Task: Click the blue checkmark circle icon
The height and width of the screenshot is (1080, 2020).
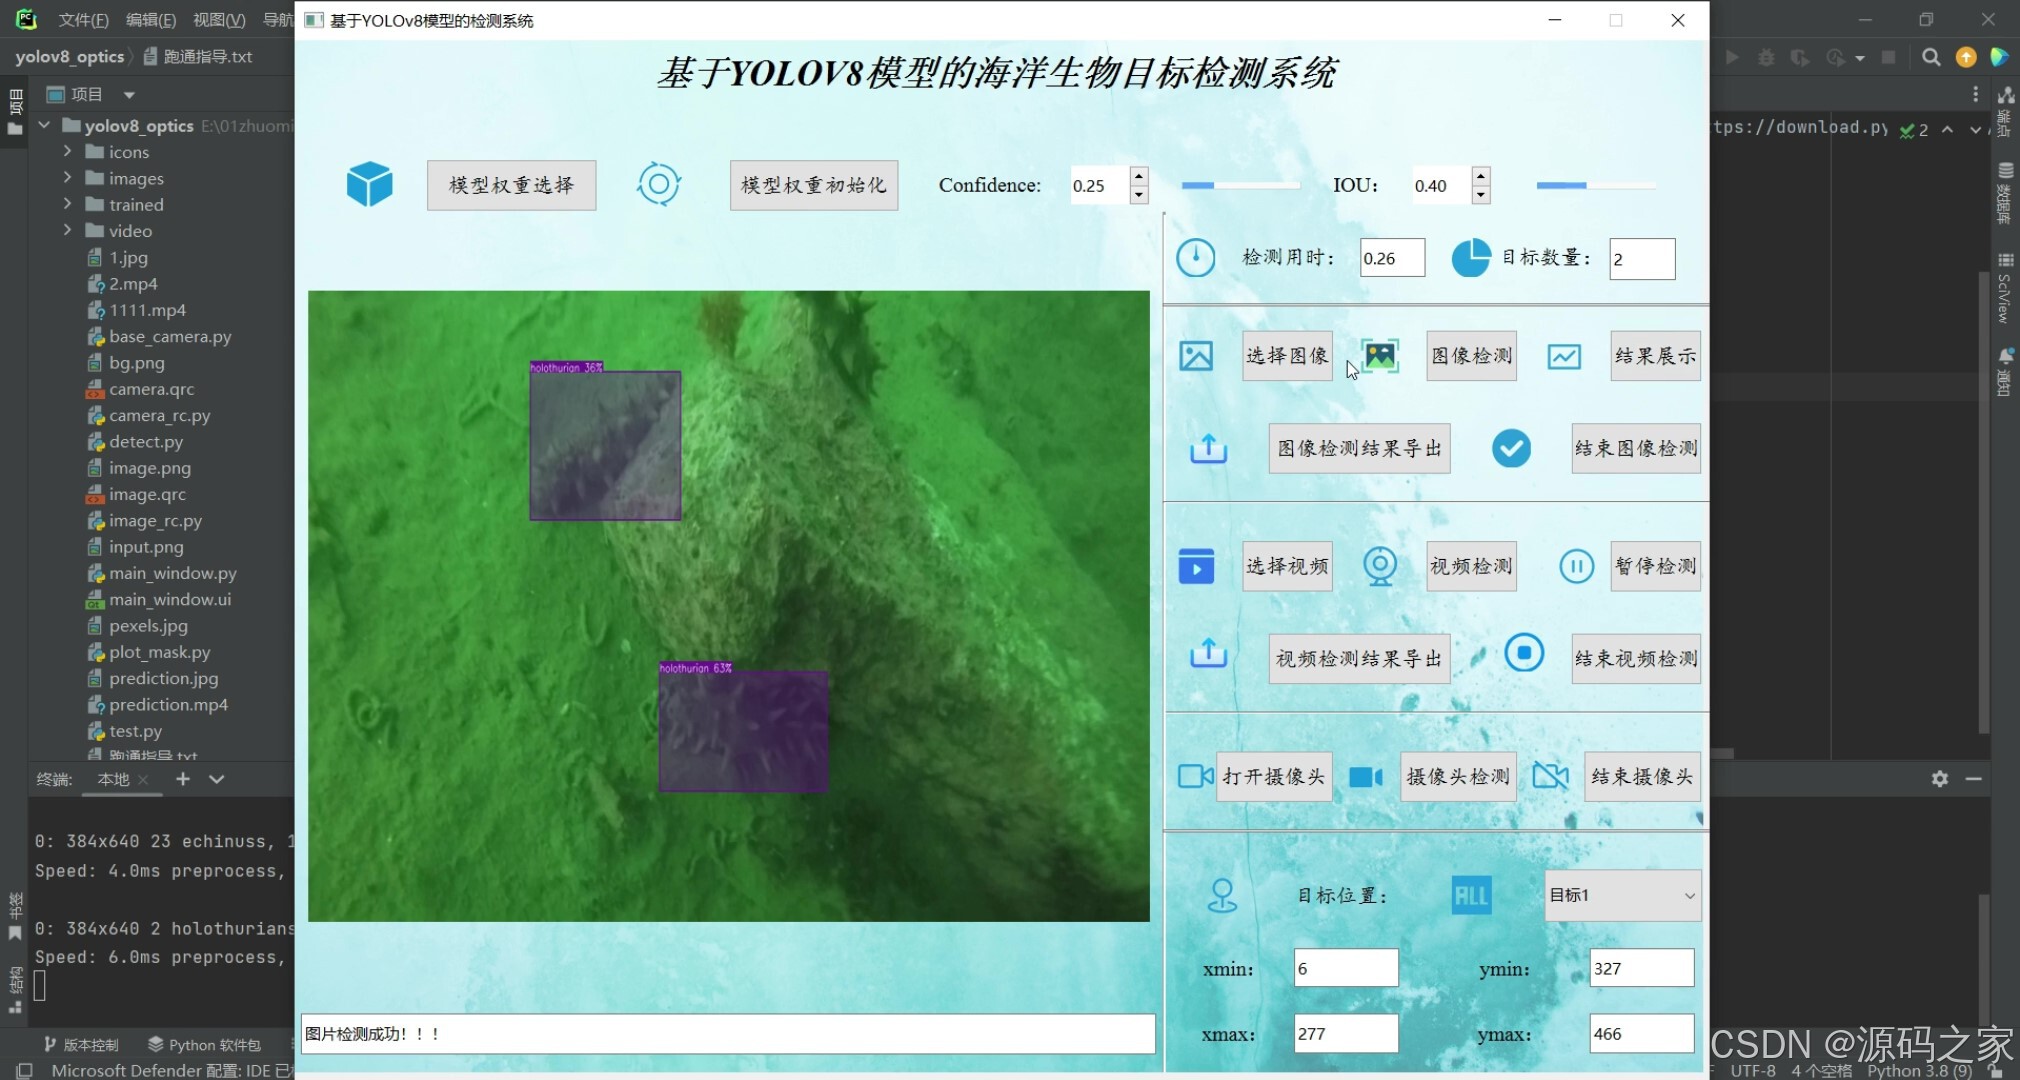Action: 1511,448
